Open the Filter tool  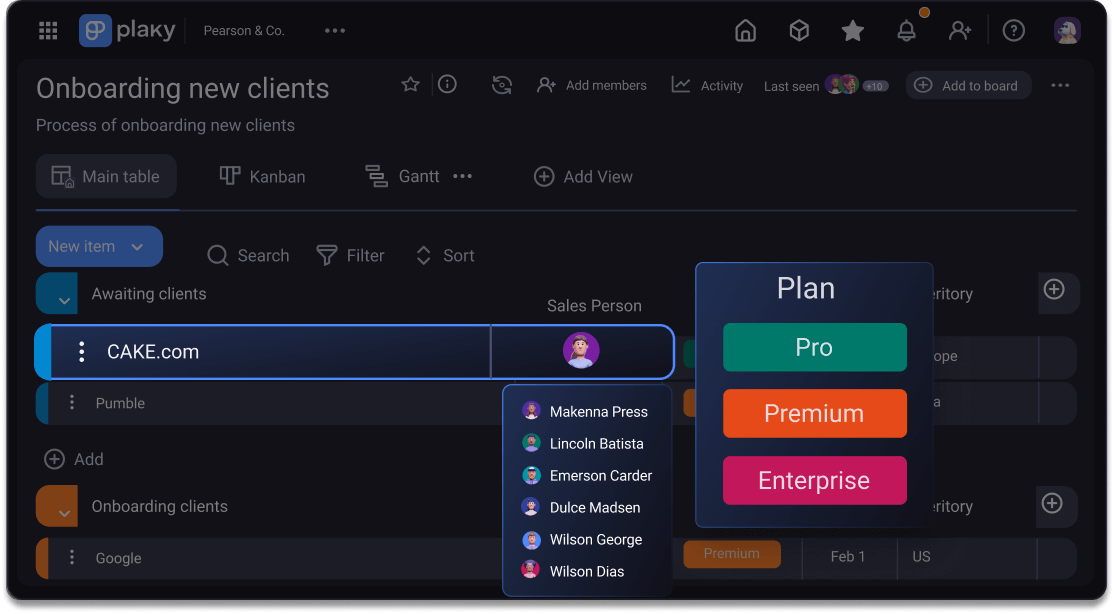pos(326,255)
